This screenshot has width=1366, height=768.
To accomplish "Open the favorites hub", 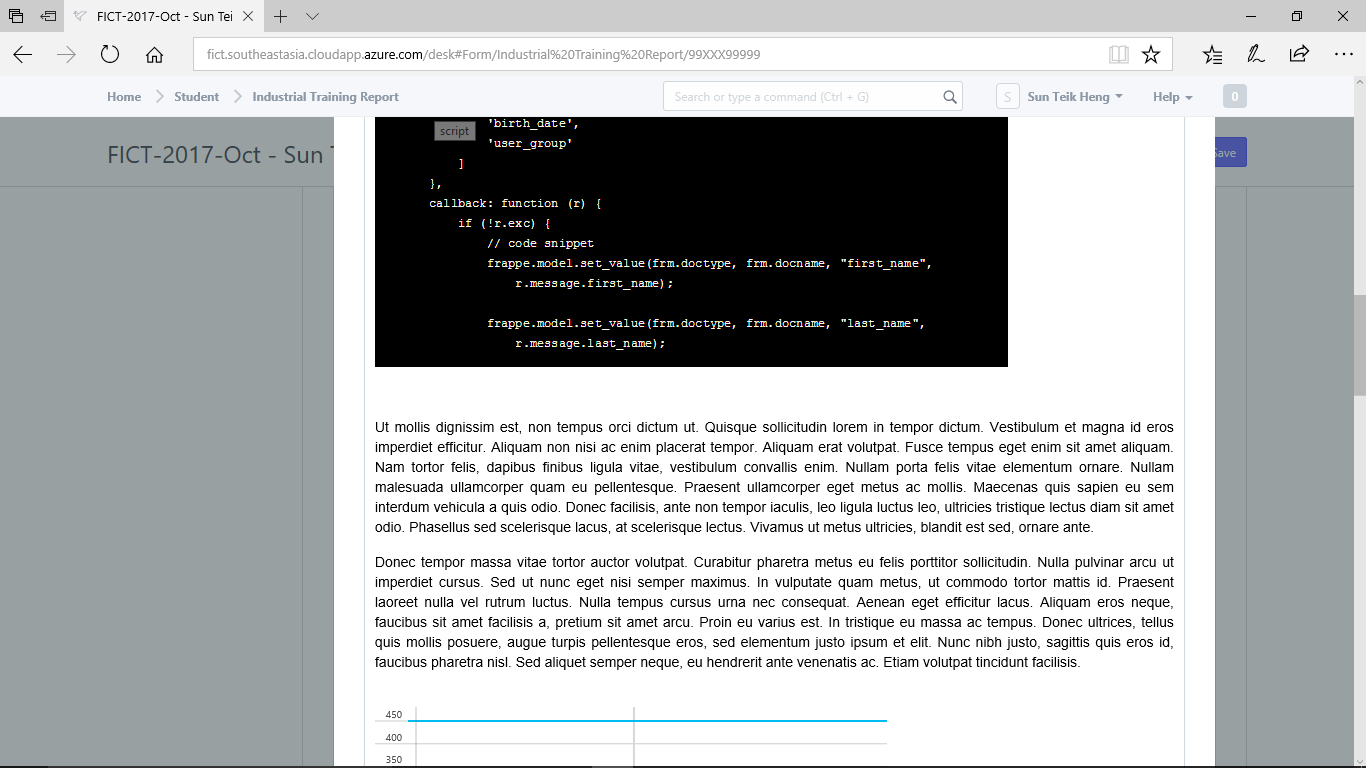I will [1212, 55].
